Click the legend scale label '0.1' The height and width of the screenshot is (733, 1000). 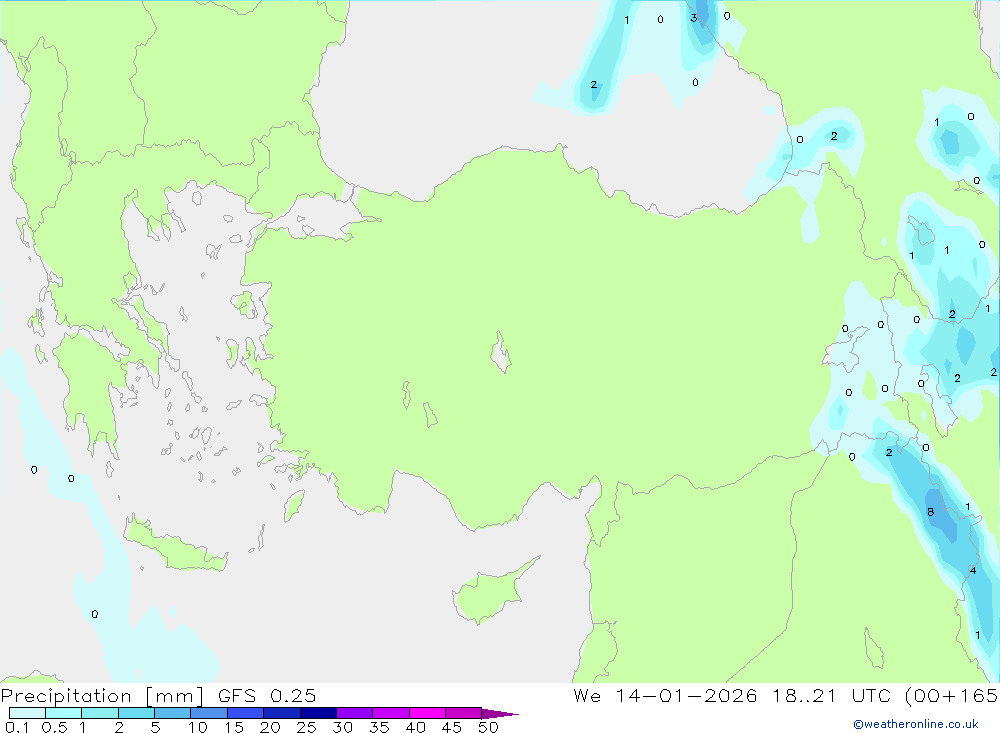click(17, 727)
